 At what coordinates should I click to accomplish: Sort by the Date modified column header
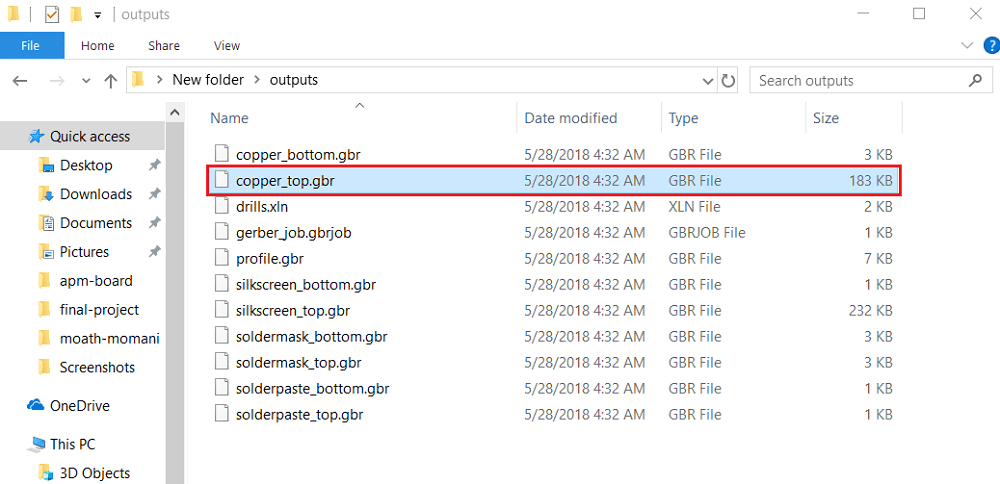pyautogui.click(x=571, y=118)
